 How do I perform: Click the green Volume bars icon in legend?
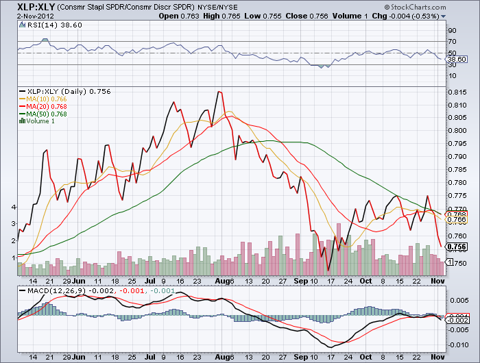click(x=22, y=121)
